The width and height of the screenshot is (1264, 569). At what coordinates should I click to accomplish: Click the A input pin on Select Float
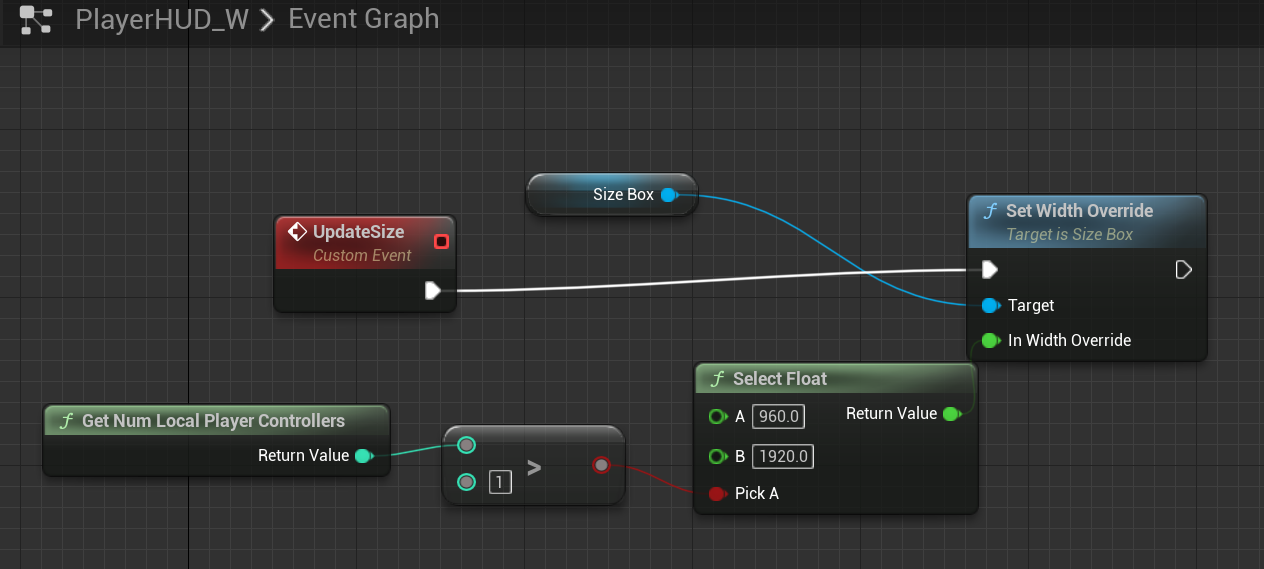click(x=717, y=416)
